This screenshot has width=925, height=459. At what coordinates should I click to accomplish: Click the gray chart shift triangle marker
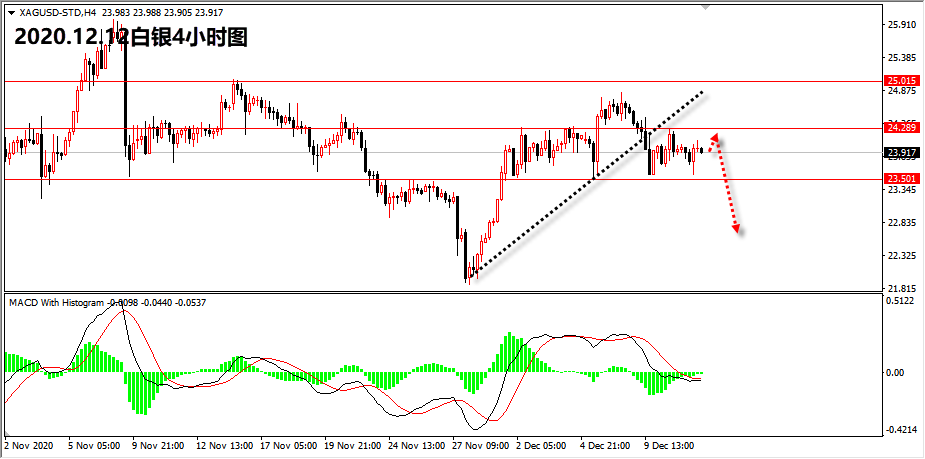click(705, 8)
